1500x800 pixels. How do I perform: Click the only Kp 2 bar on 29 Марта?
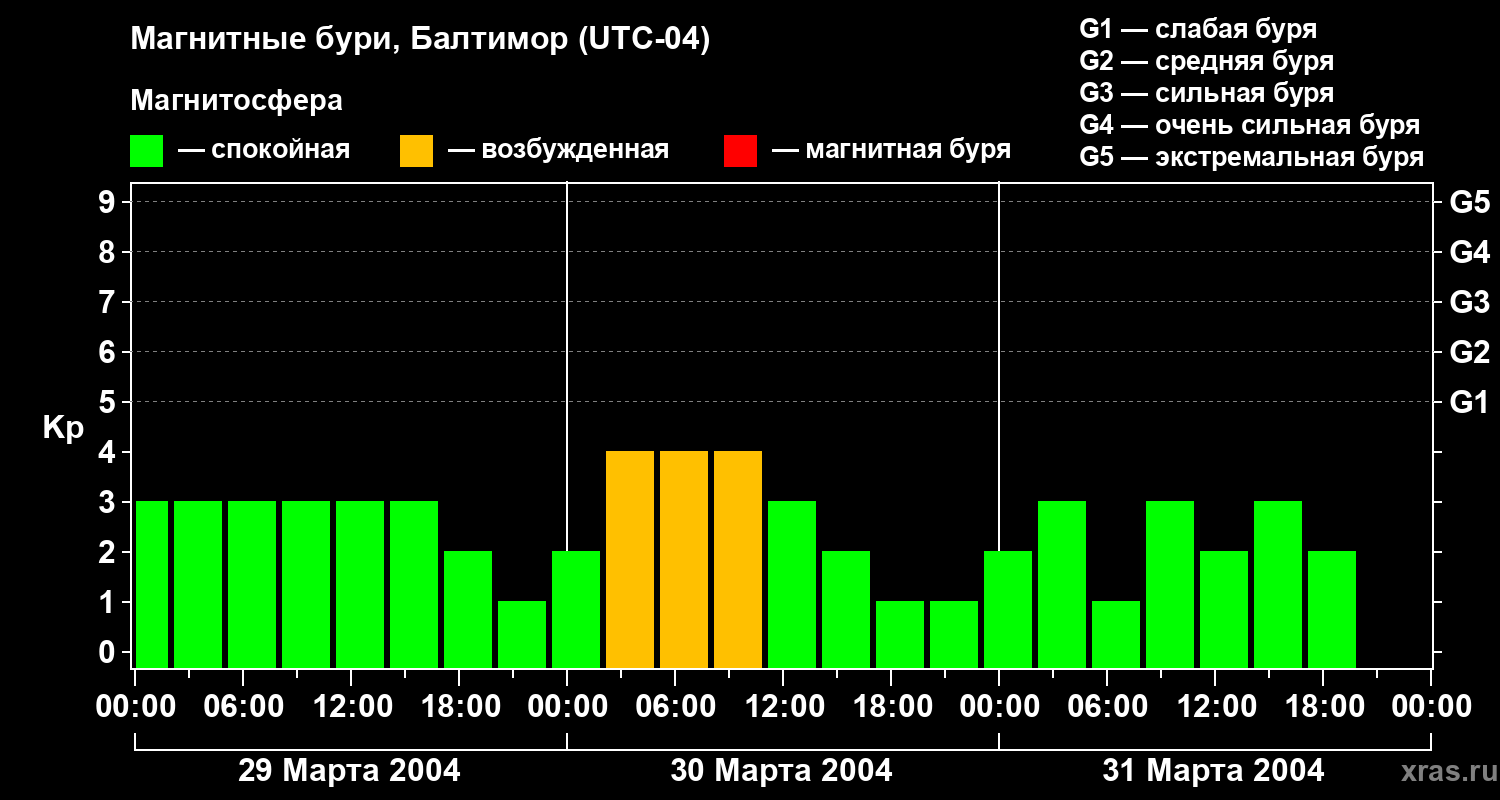click(468, 609)
